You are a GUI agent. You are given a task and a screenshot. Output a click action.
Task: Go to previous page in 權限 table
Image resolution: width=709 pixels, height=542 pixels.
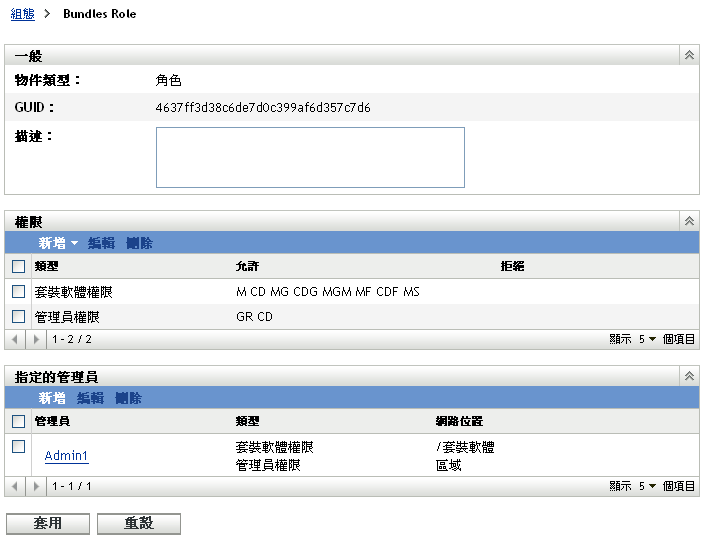pyautogui.click(x=15, y=339)
